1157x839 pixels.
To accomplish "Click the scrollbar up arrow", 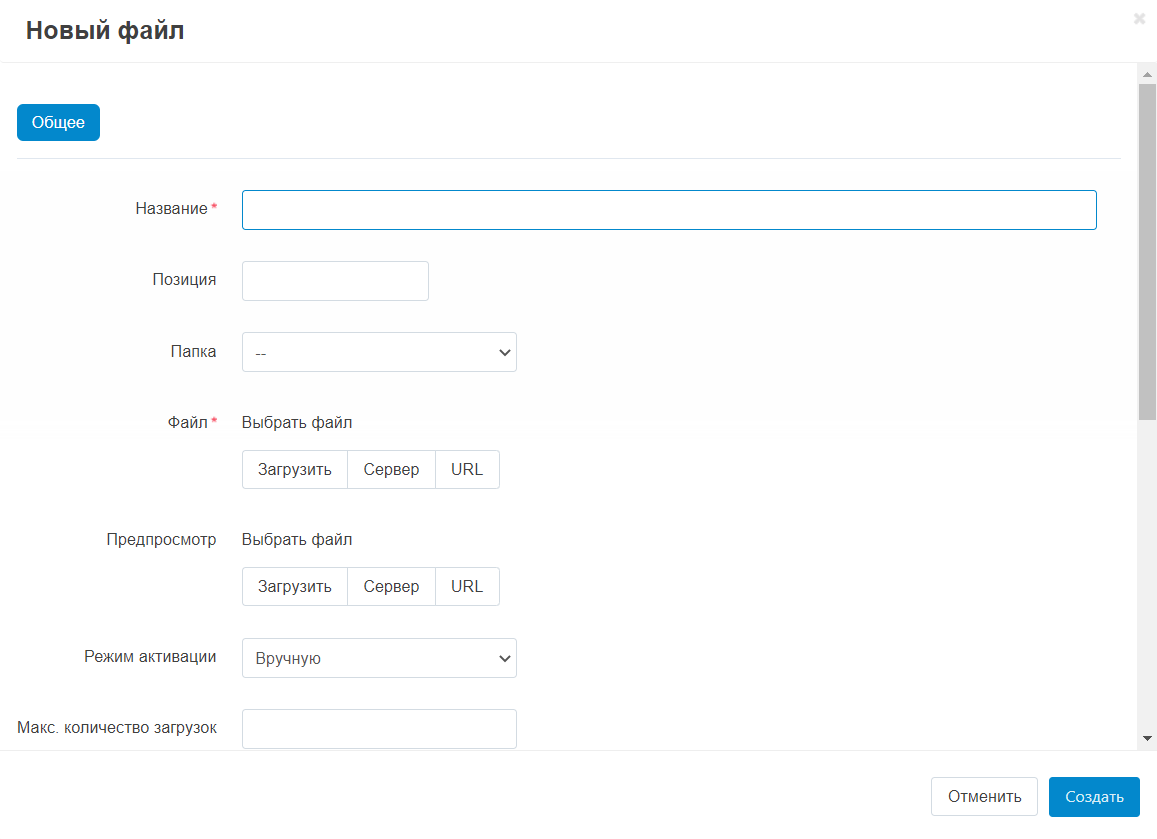I will [x=1147, y=75].
